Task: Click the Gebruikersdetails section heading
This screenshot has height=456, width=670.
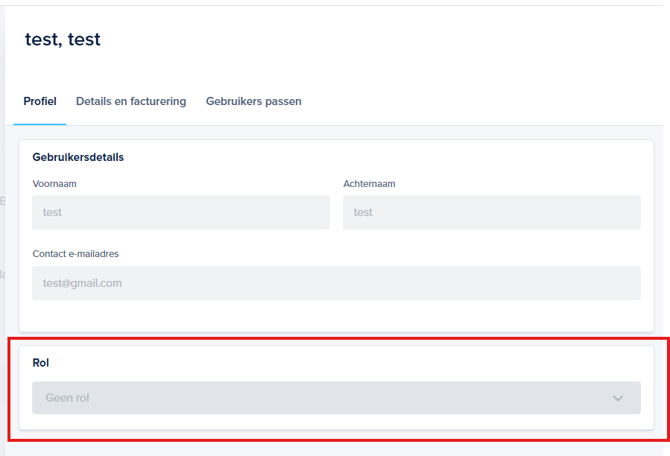Action: pos(78,157)
